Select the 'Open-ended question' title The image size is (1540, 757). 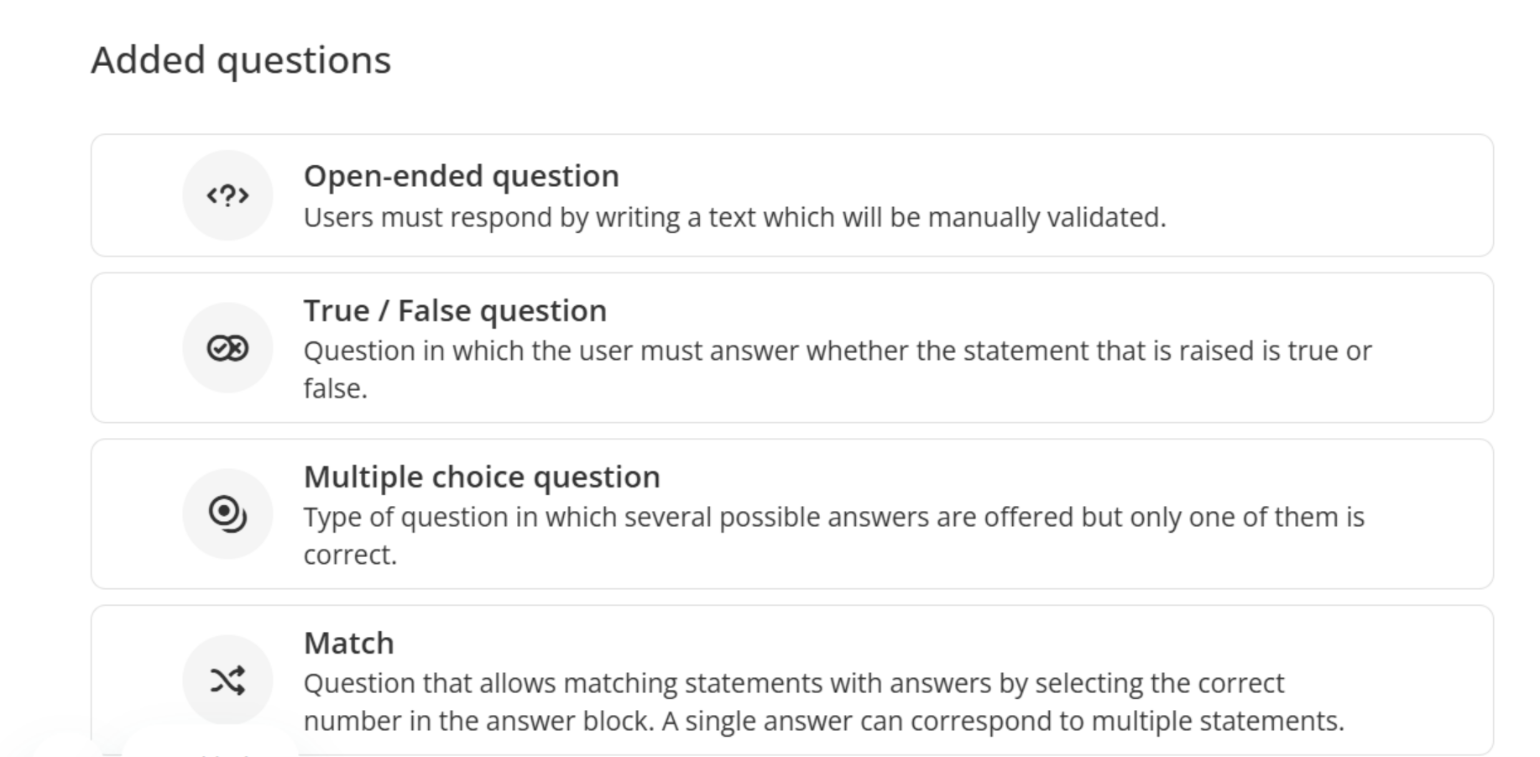coord(461,176)
